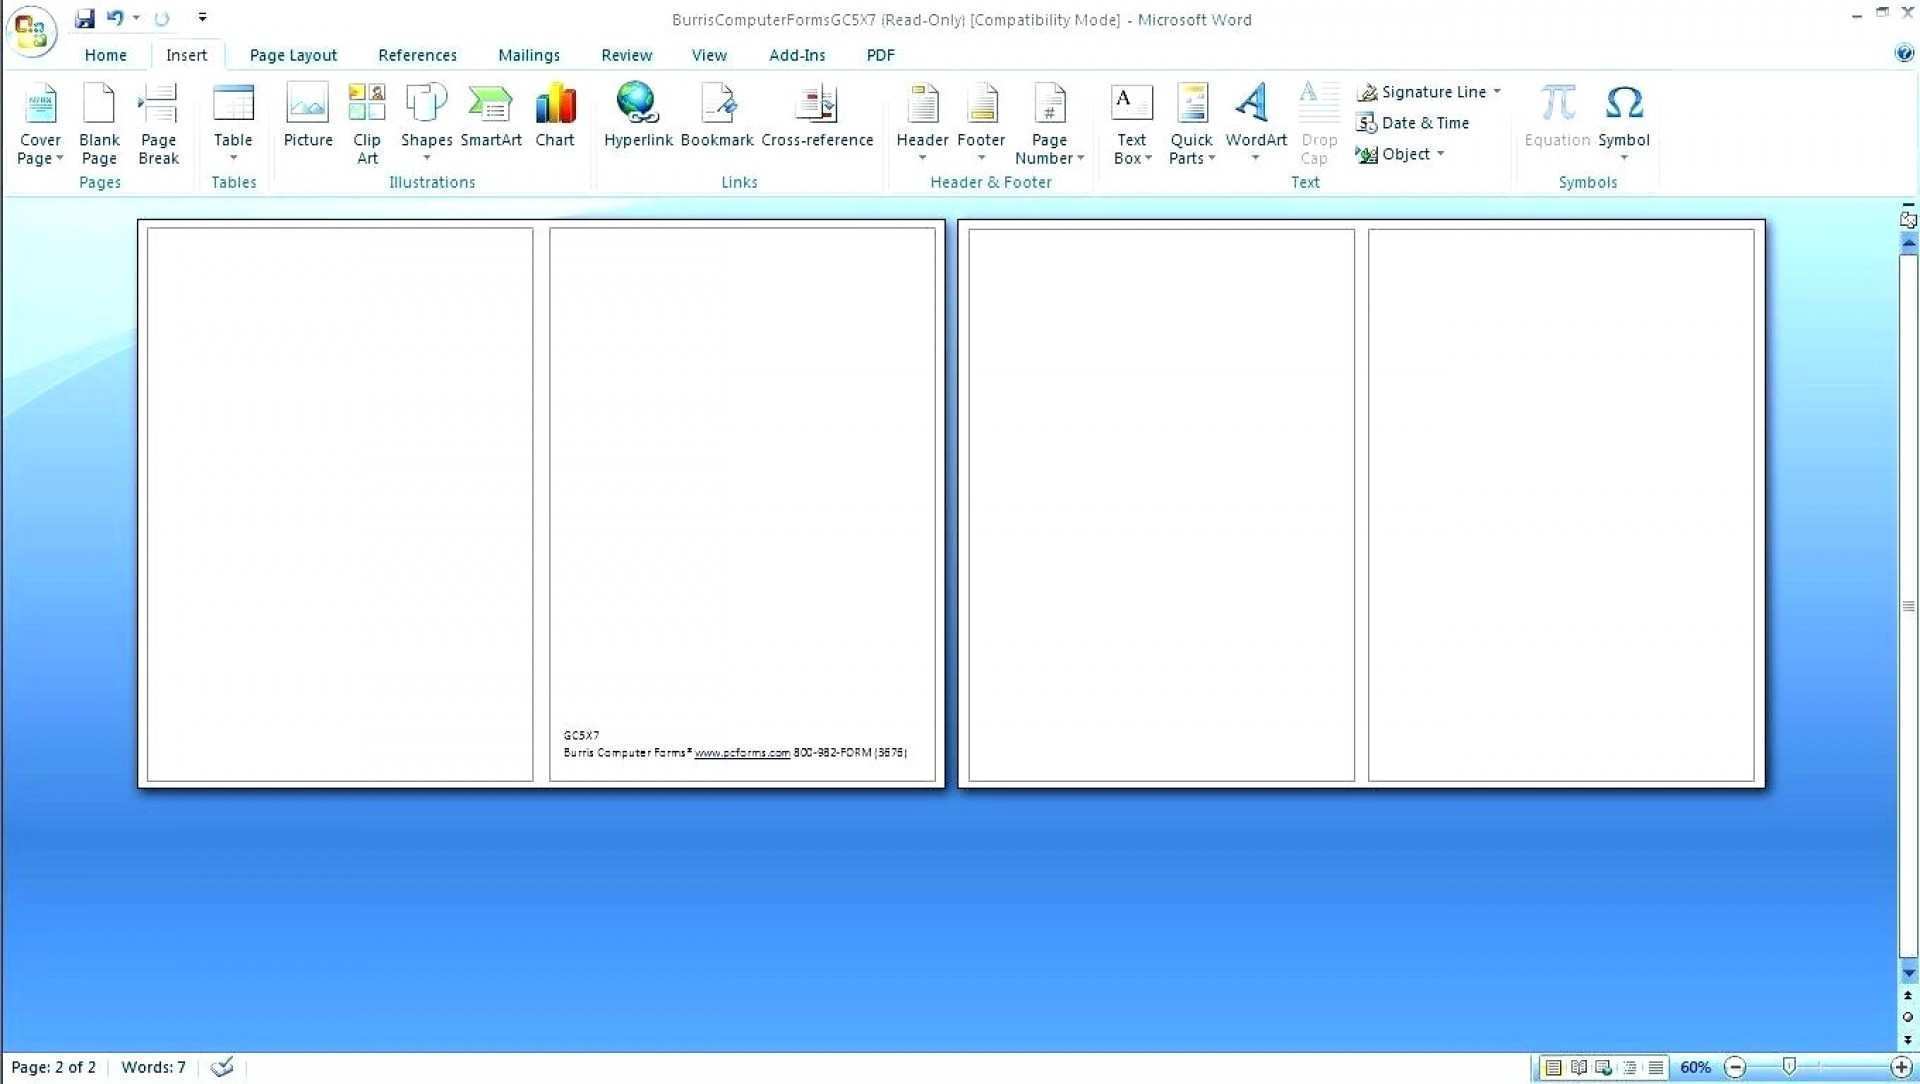Open the Clip Art panel
The height and width of the screenshot is (1084, 1920).
tap(367, 119)
